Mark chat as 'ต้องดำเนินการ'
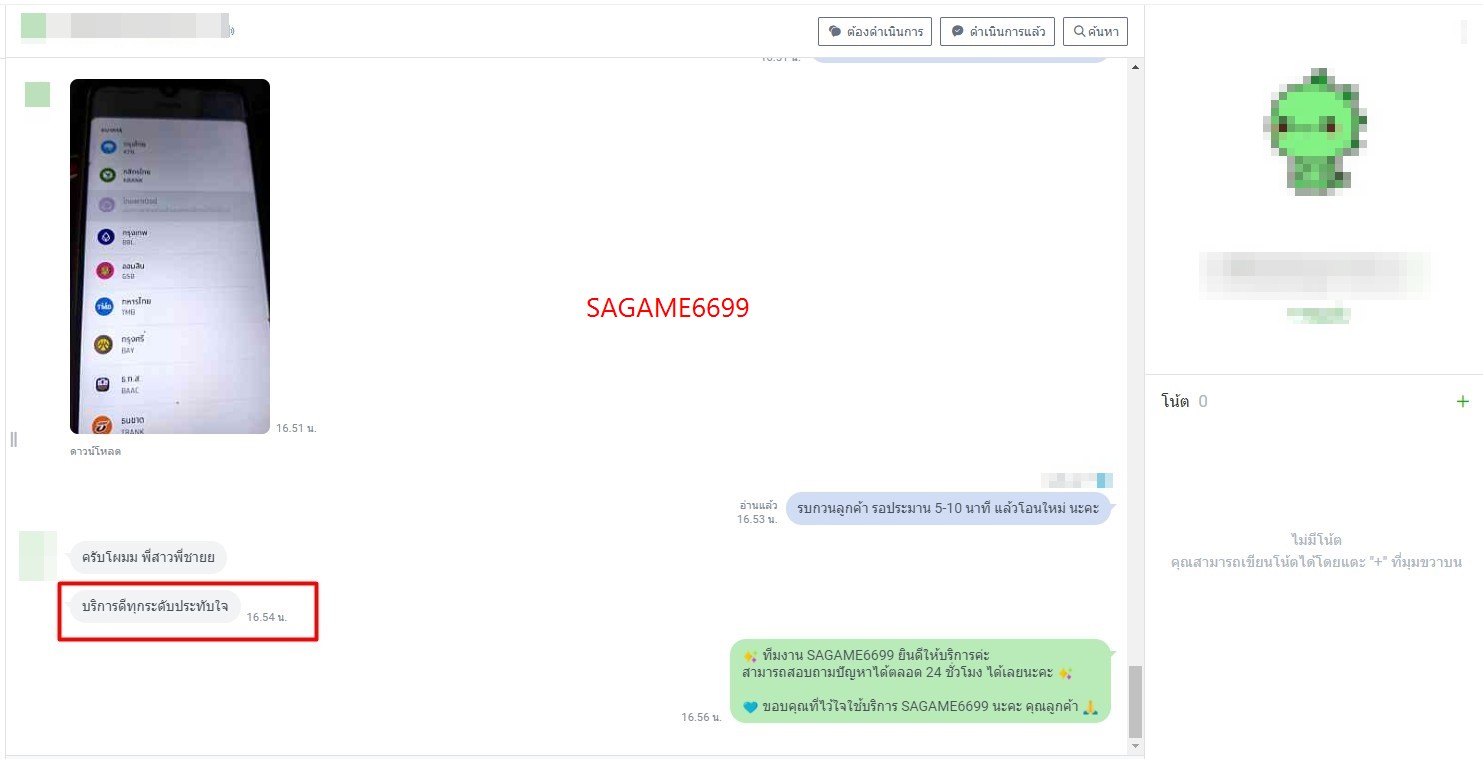The image size is (1483, 759). point(875,31)
